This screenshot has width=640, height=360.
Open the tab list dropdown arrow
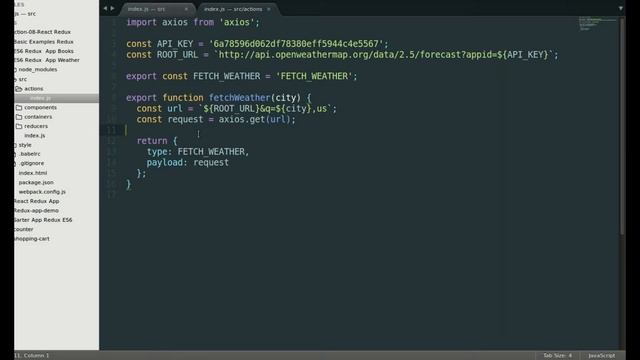(x=620, y=8)
